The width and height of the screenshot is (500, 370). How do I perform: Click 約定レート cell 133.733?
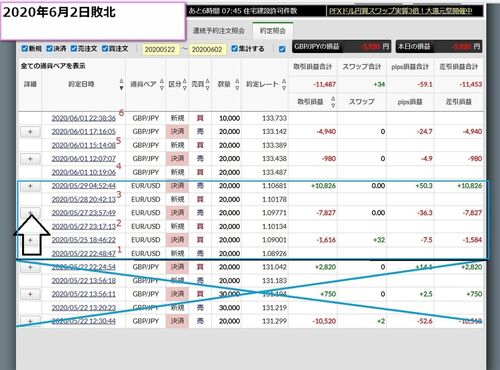click(x=274, y=118)
